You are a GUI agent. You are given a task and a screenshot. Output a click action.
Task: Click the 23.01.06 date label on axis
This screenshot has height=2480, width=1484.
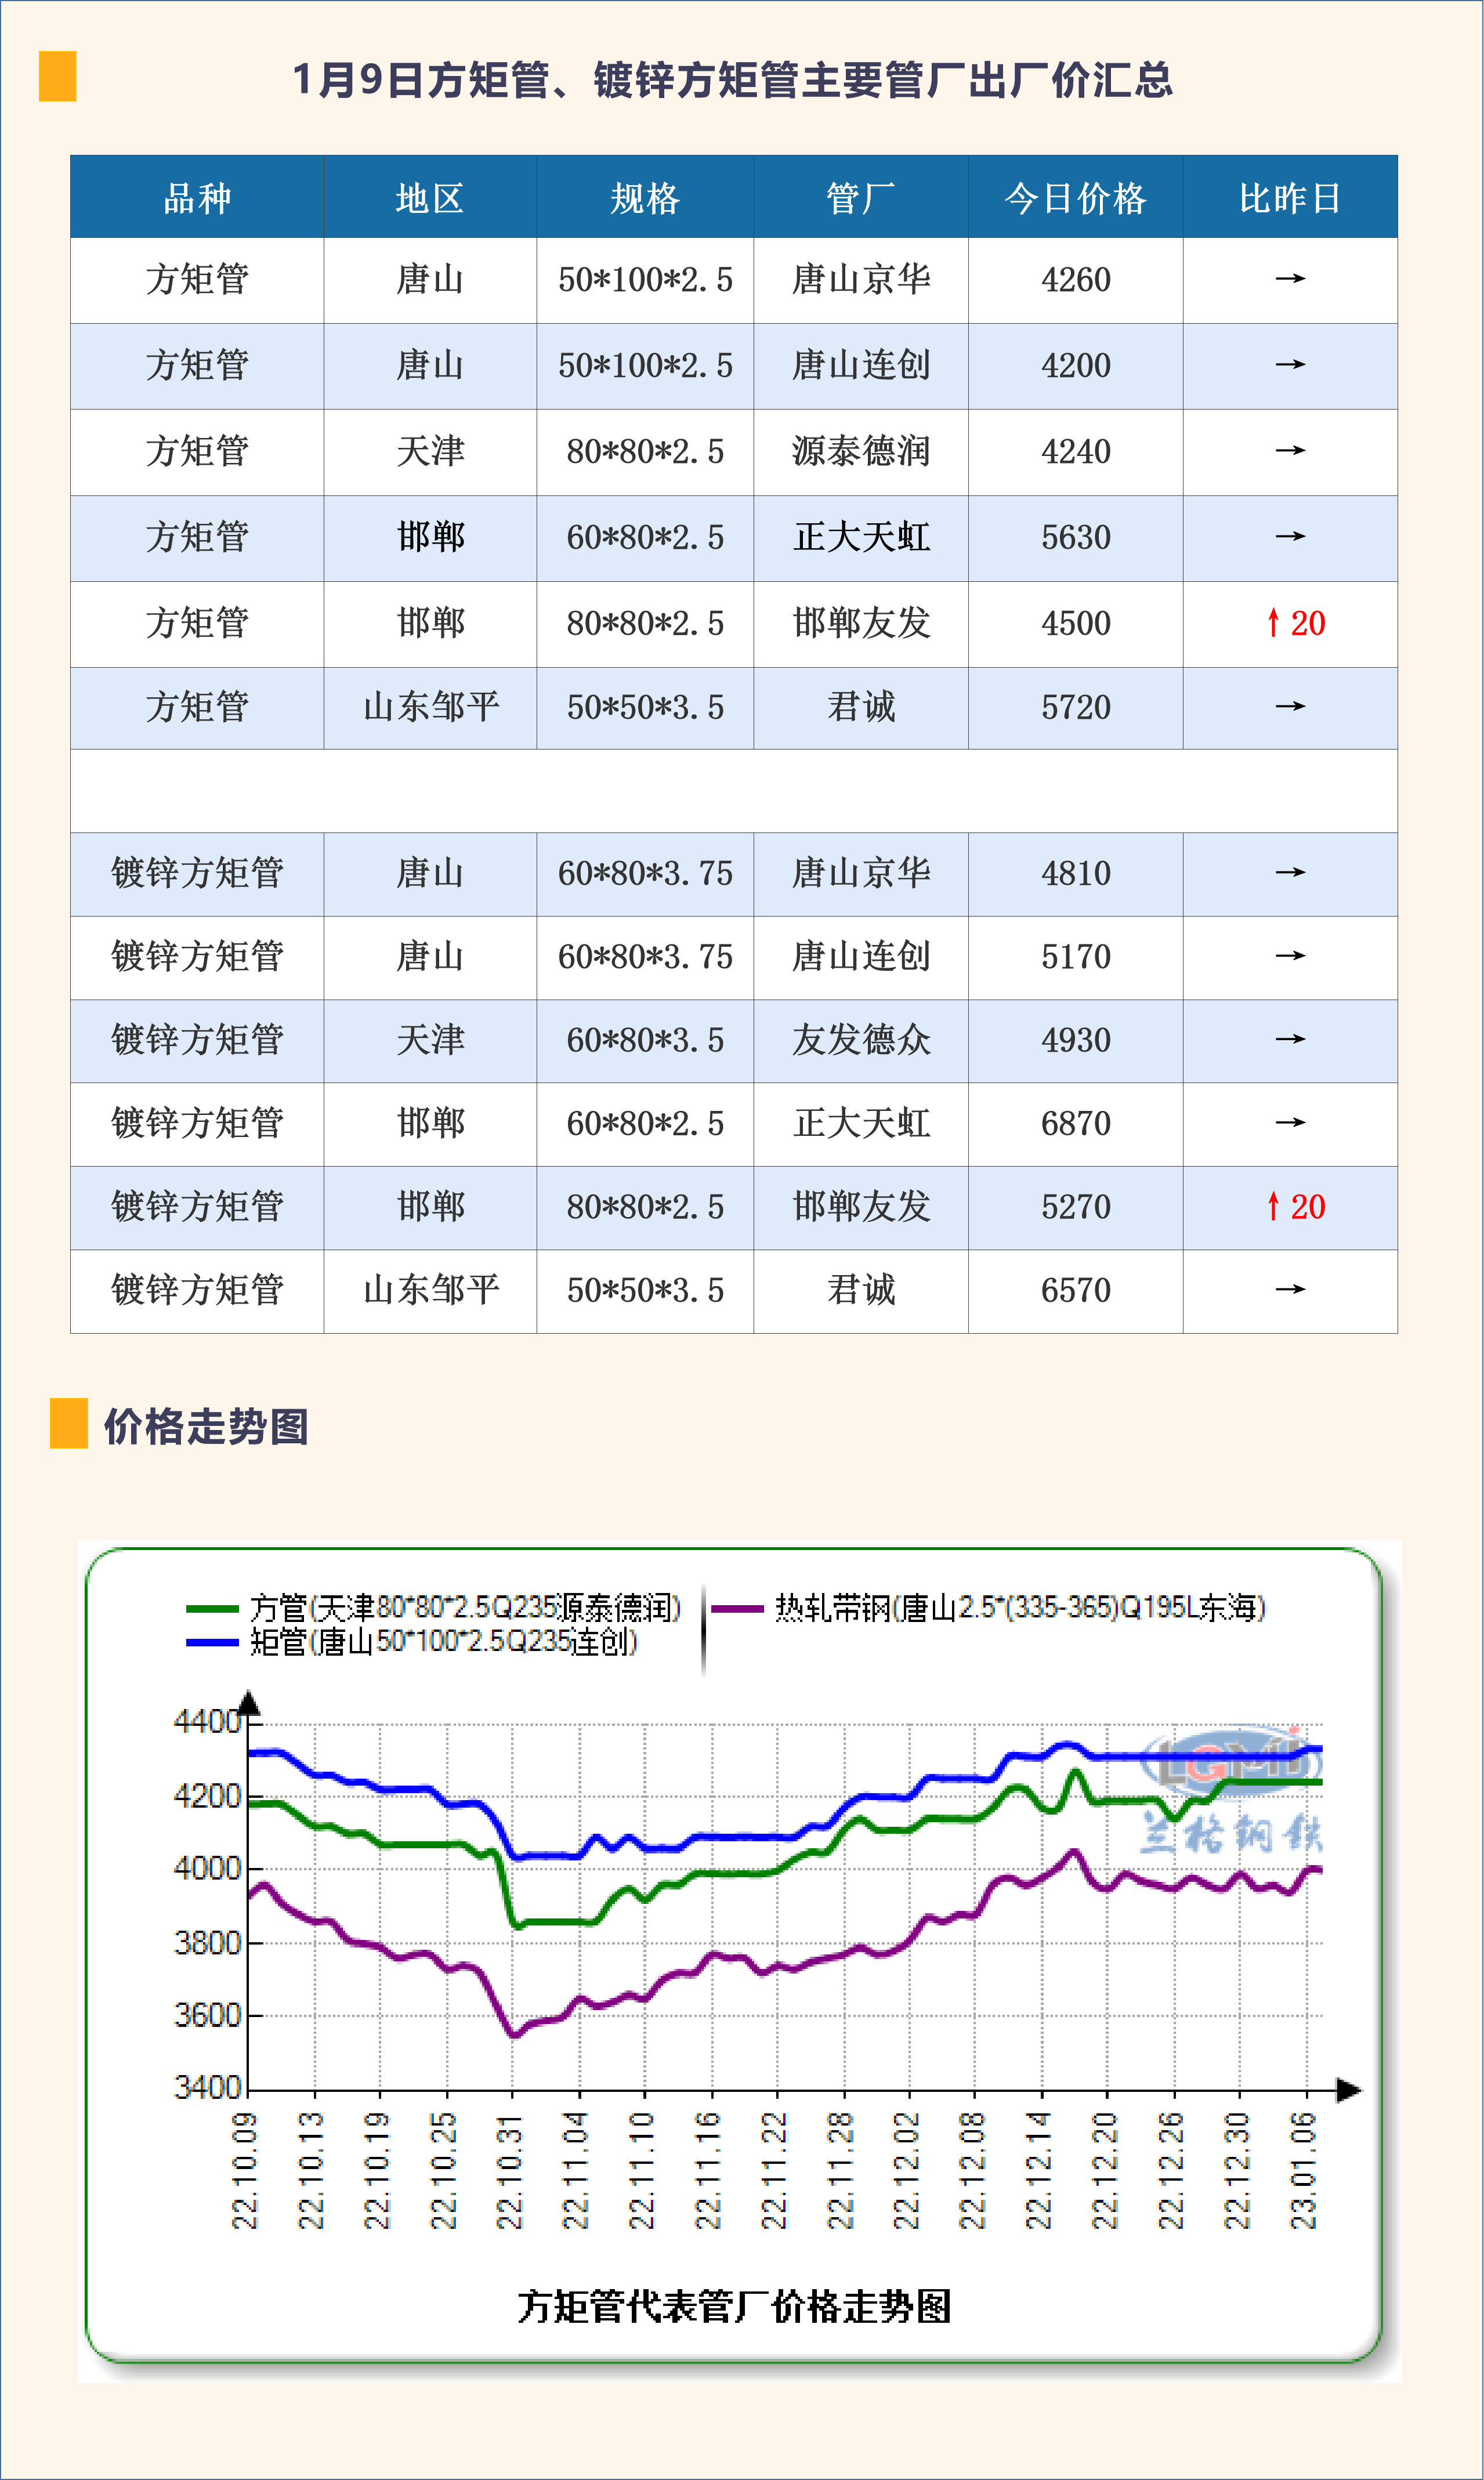tap(1304, 2170)
